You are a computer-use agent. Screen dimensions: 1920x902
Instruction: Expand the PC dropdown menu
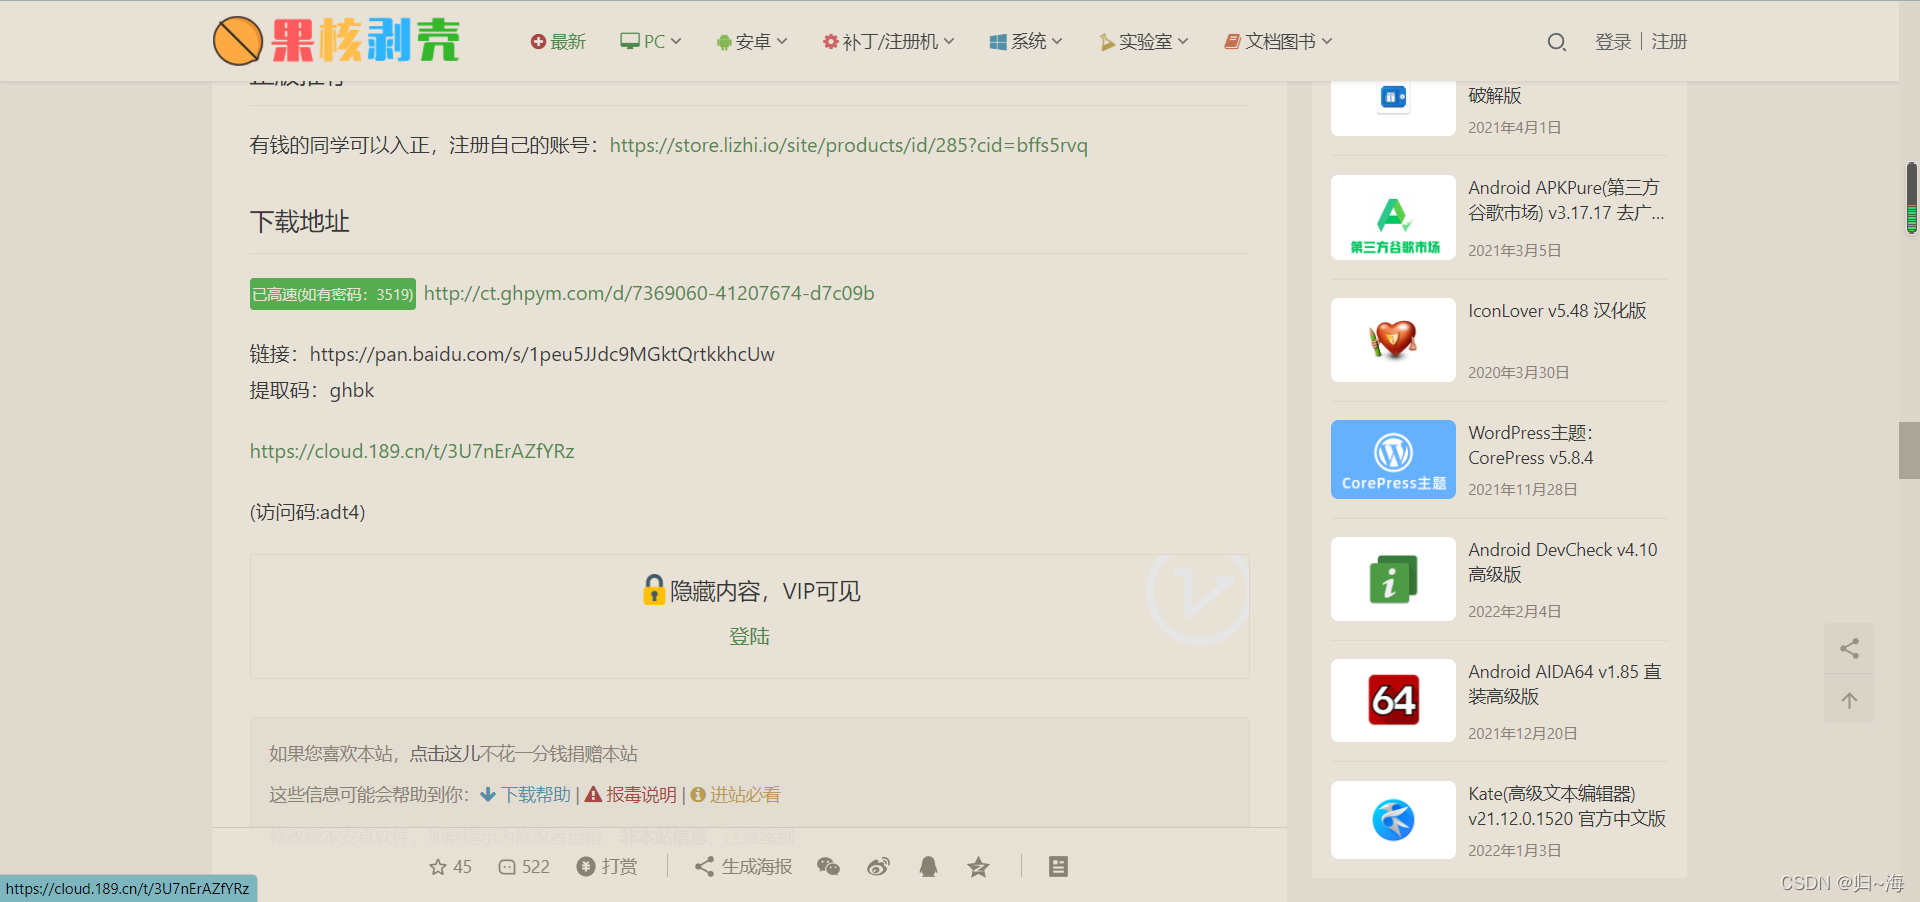[650, 41]
